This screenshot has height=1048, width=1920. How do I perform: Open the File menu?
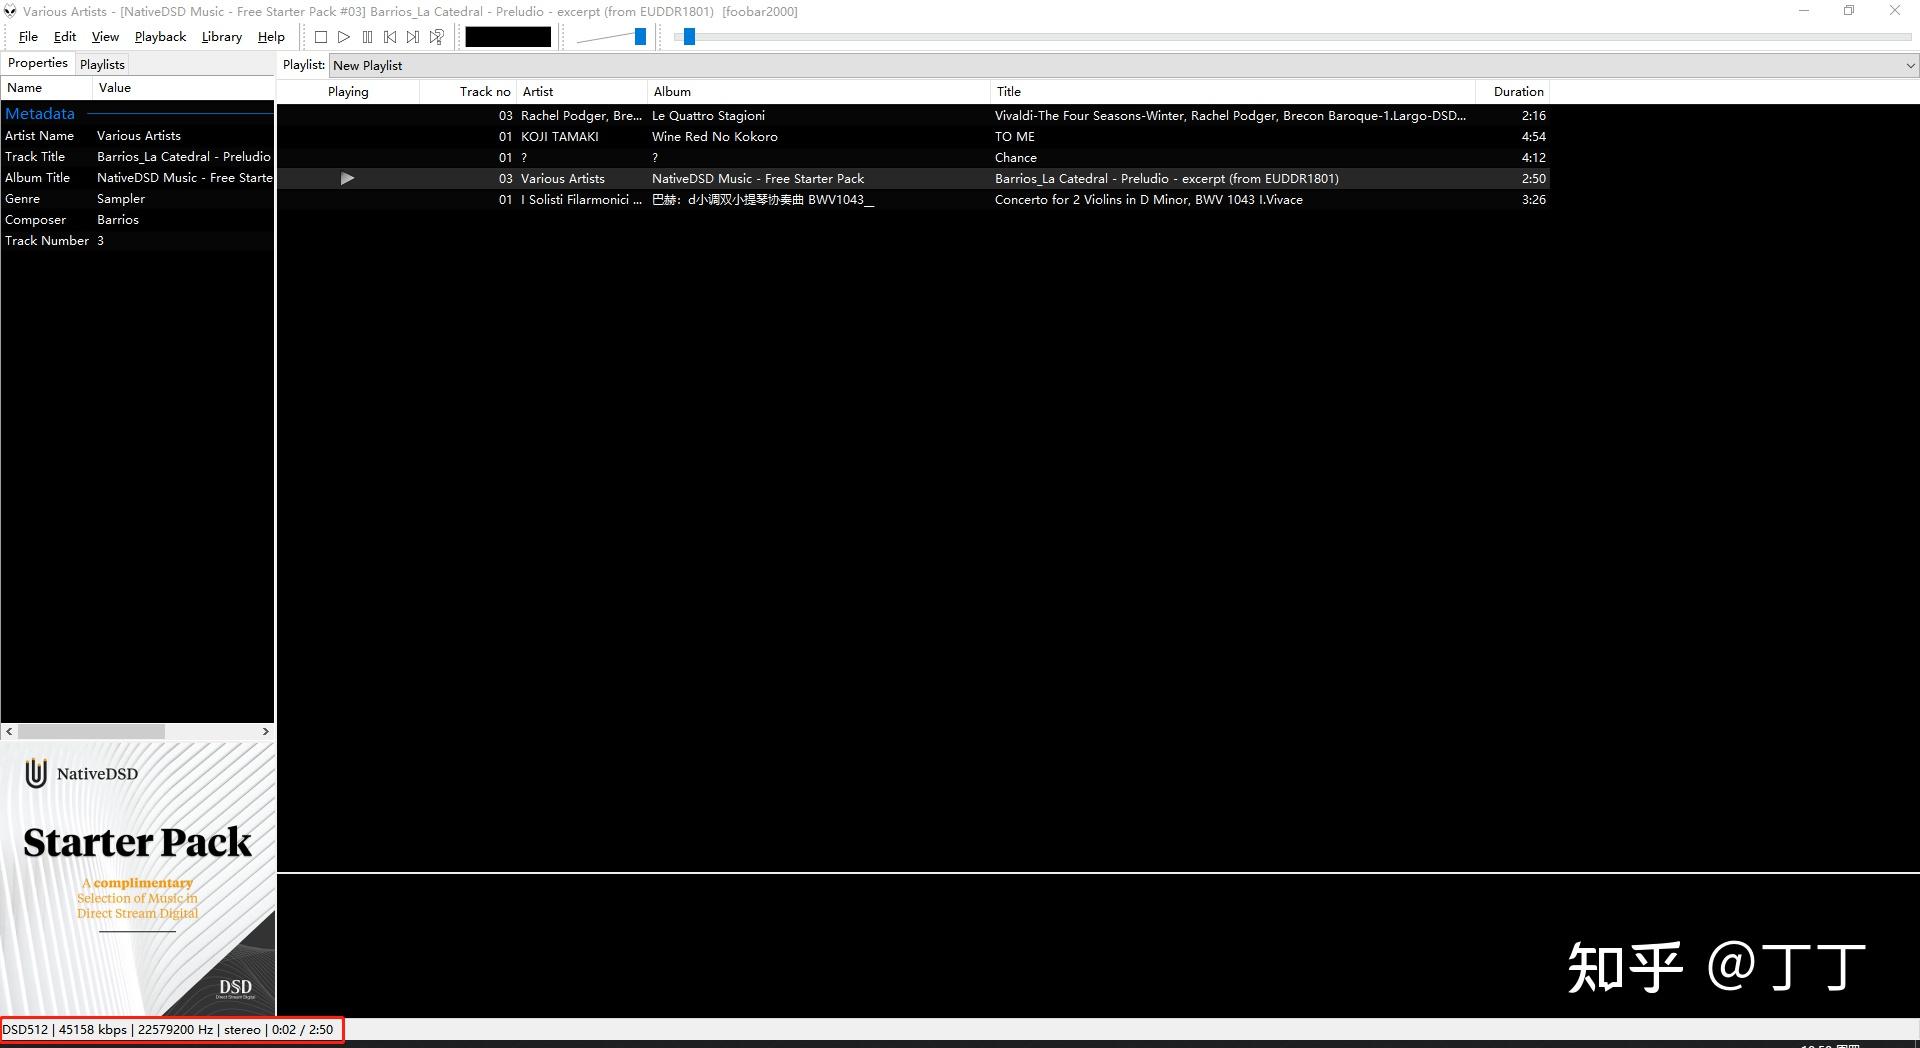[x=28, y=37]
